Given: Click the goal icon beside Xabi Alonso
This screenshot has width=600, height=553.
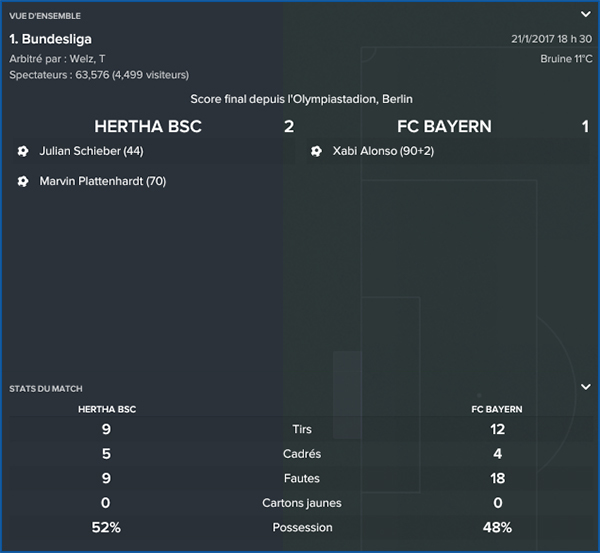Looking at the screenshot, I should pyautogui.click(x=316, y=151).
